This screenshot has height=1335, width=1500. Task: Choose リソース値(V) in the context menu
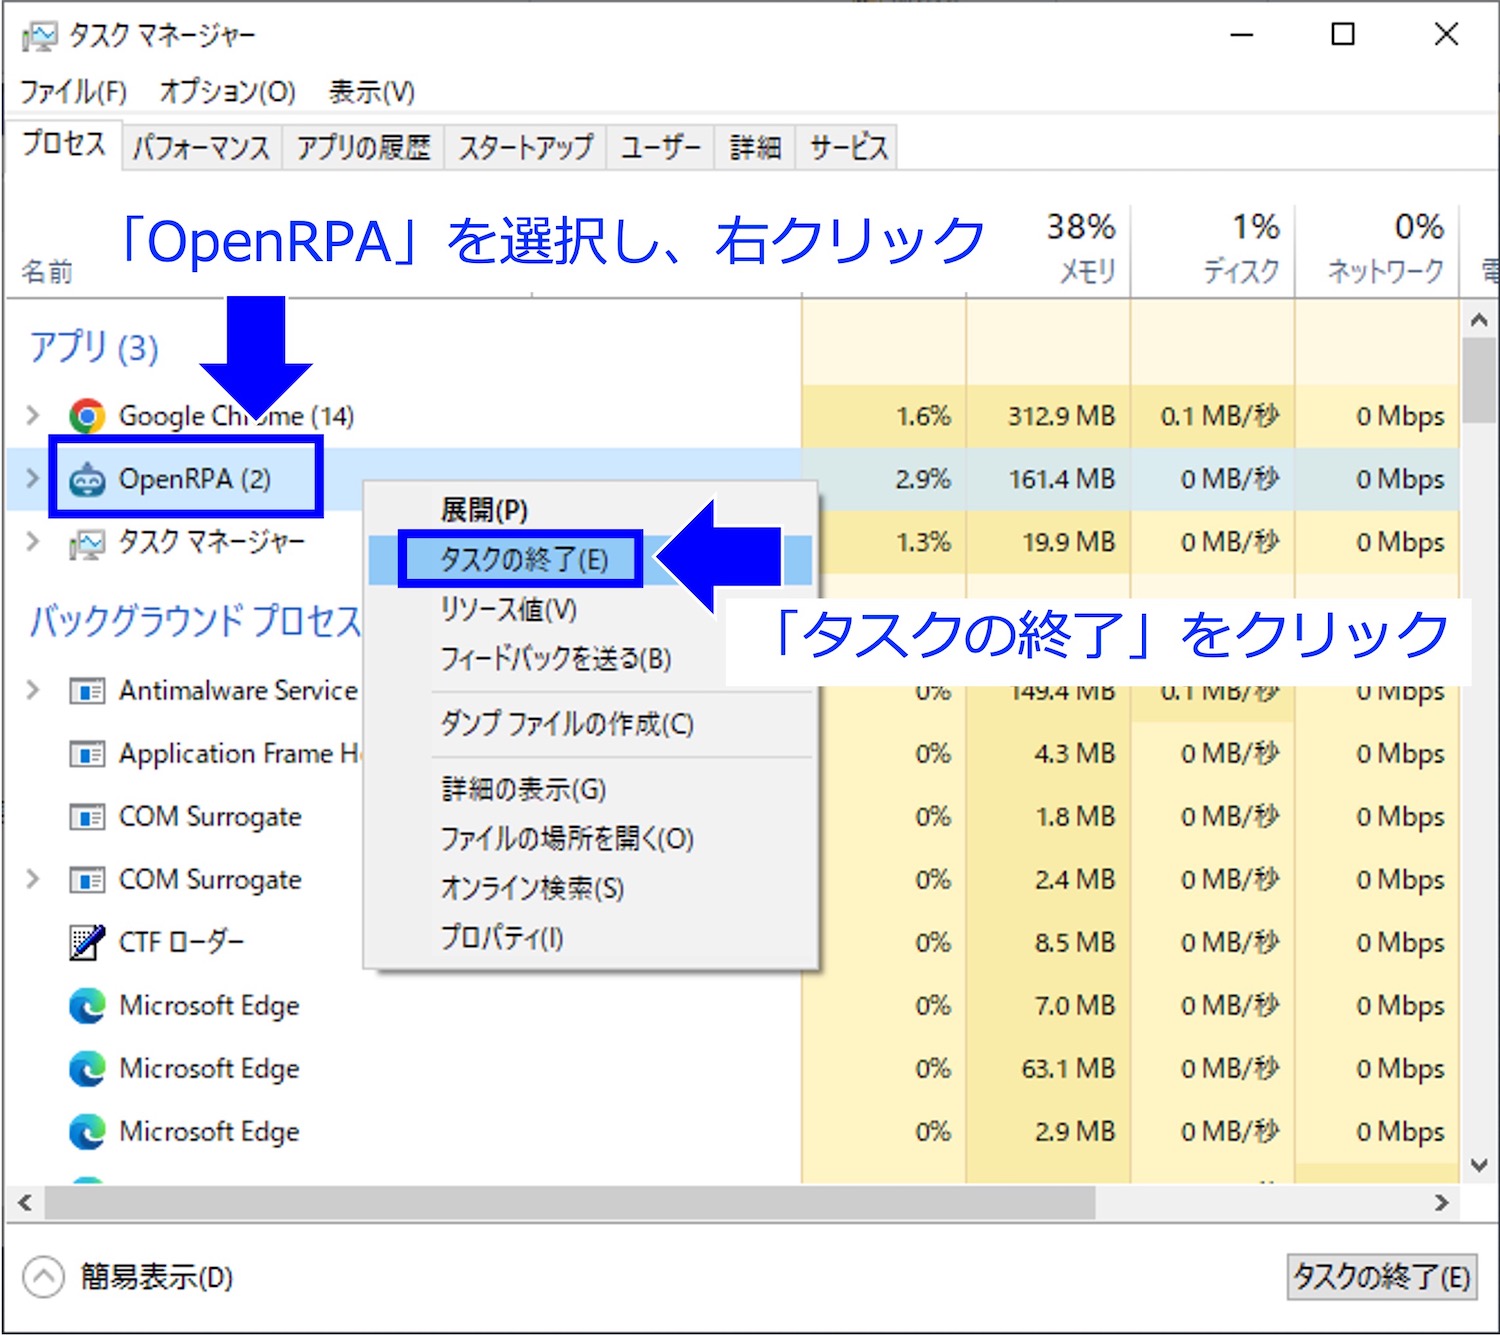click(x=590, y=609)
